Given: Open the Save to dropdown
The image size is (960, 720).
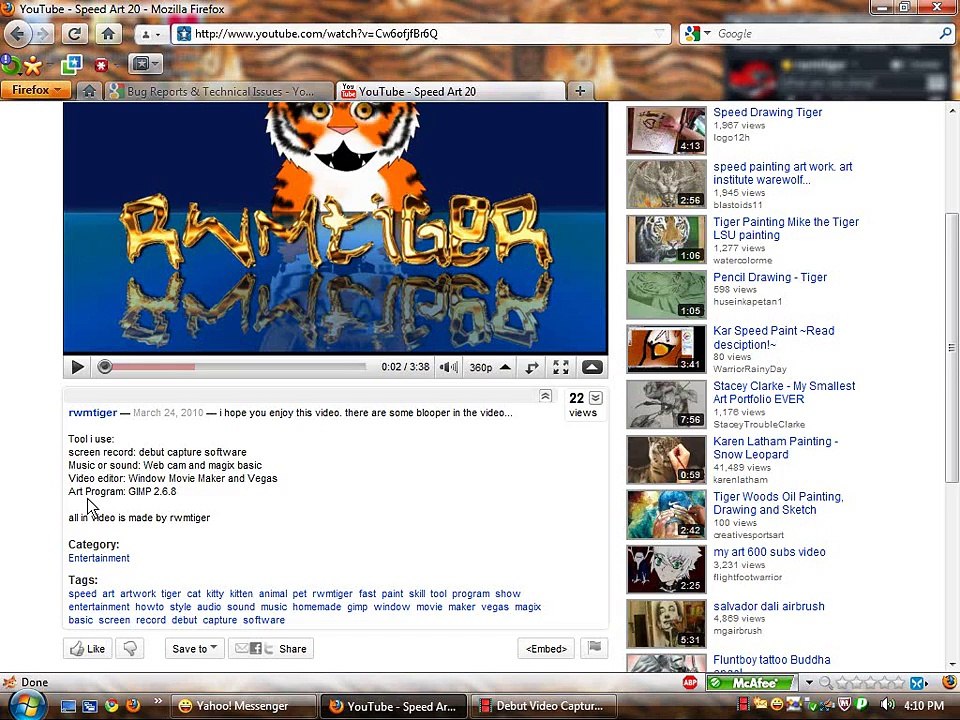Looking at the screenshot, I should [x=195, y=648].
